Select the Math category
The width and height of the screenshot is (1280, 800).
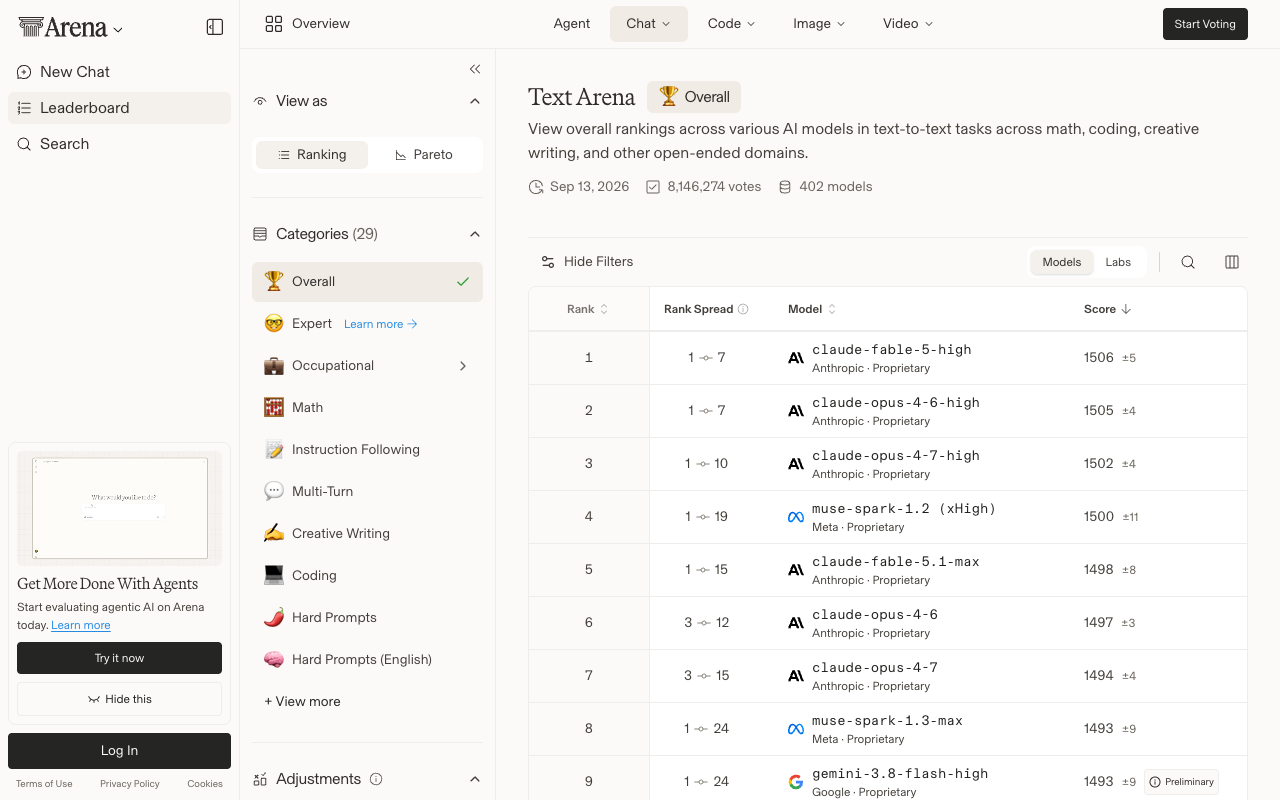(367, 408)
